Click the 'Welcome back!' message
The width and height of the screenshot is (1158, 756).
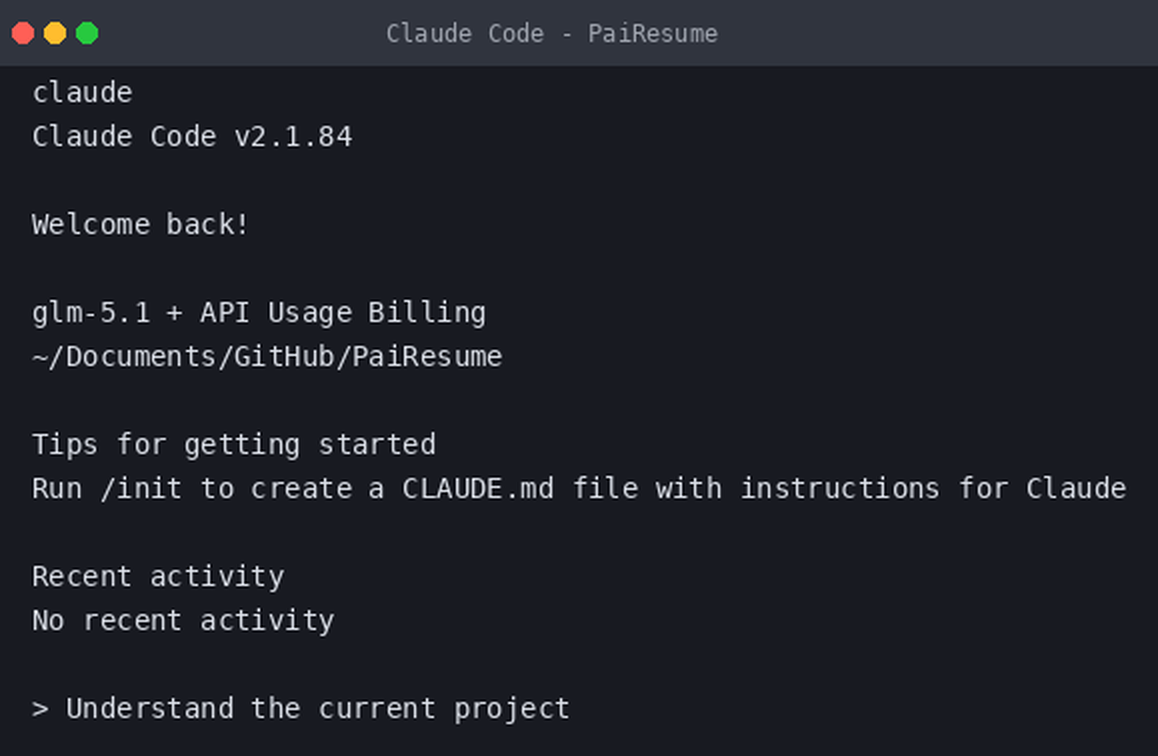[140, 224]
